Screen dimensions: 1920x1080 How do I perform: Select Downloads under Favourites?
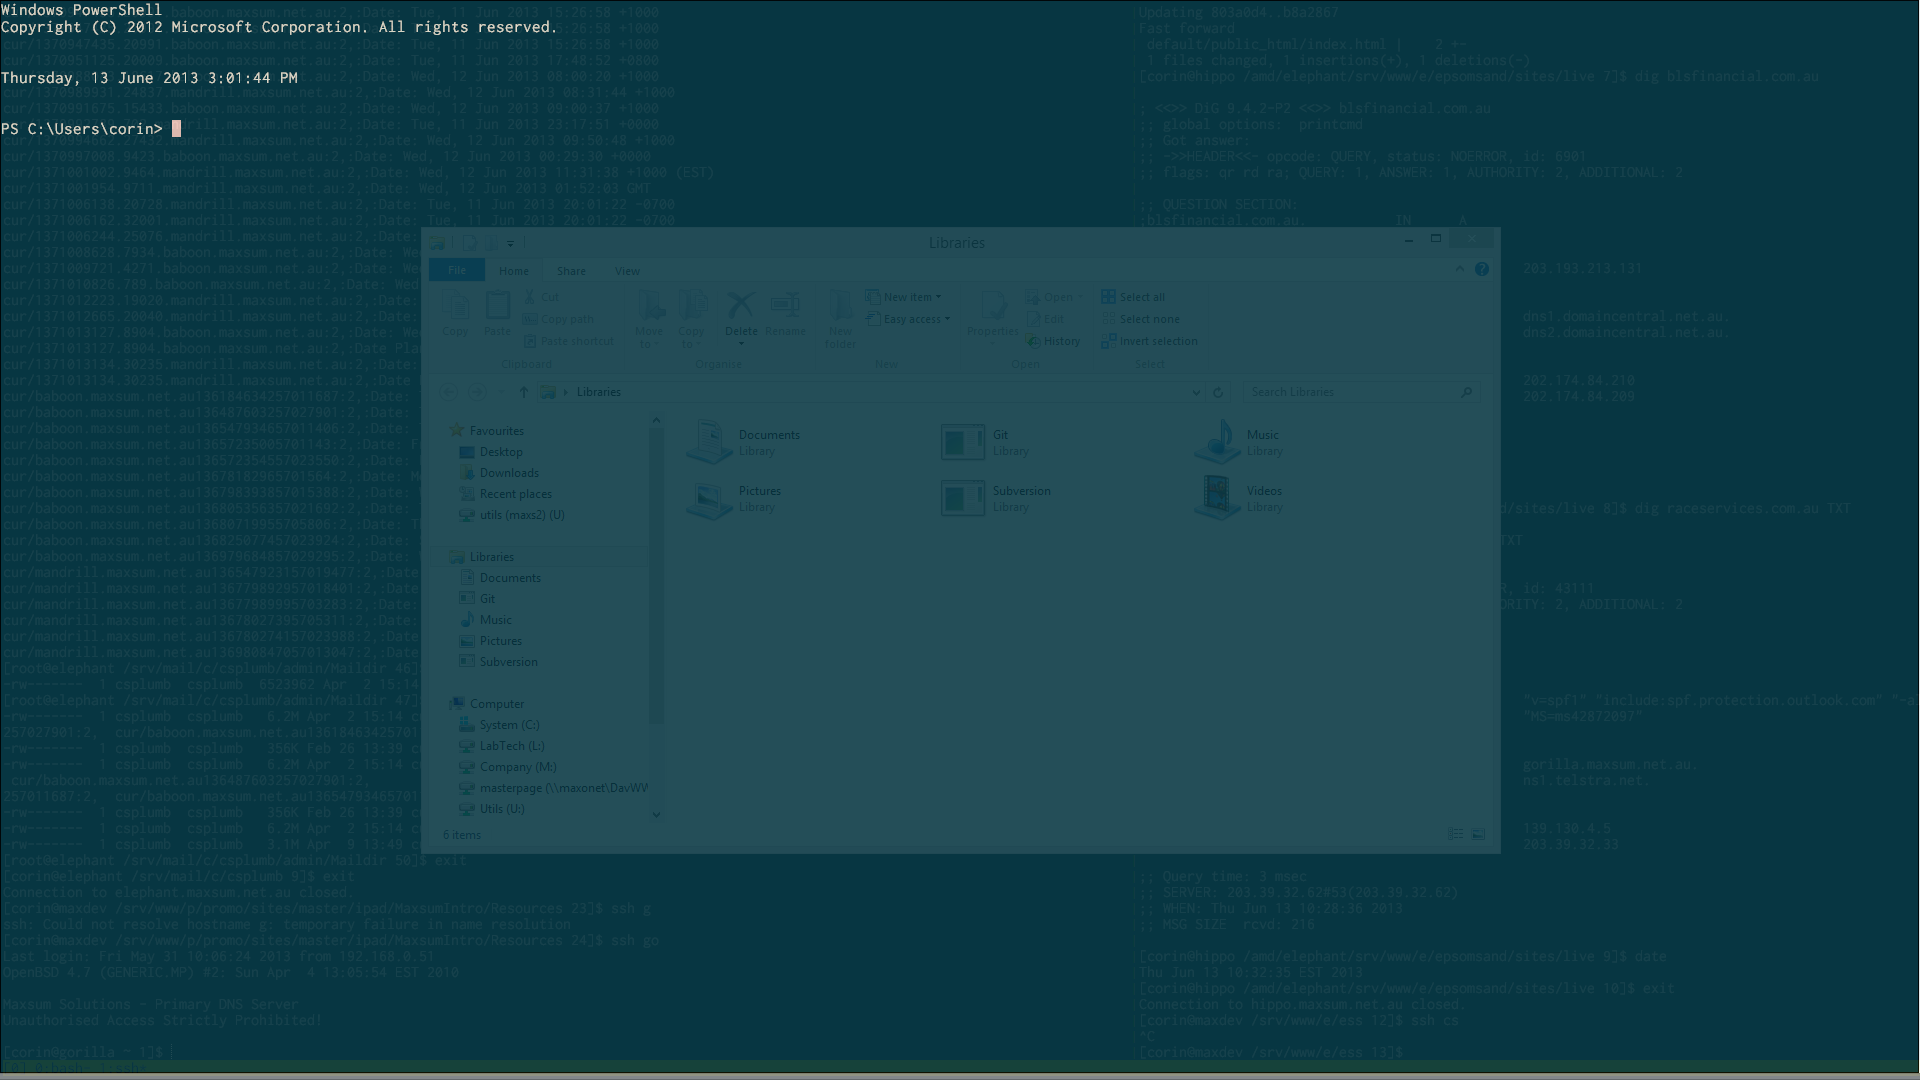[x=499, y=473]
